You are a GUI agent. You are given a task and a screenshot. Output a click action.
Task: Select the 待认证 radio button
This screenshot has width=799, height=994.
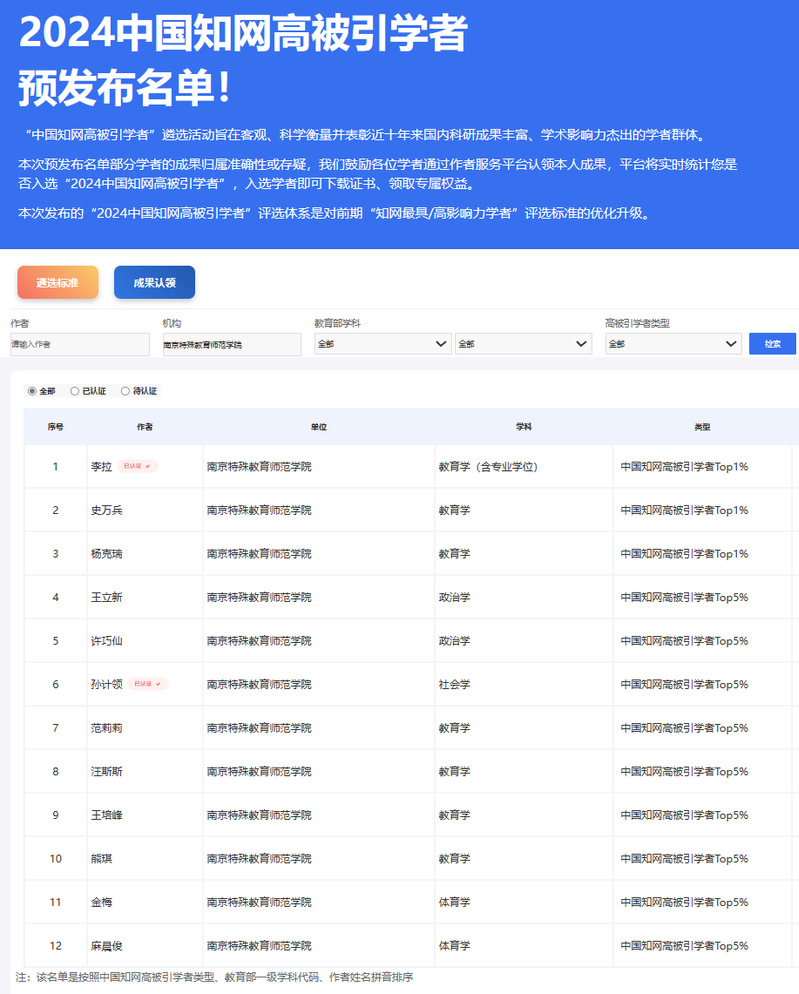click(x=125, y=391)
